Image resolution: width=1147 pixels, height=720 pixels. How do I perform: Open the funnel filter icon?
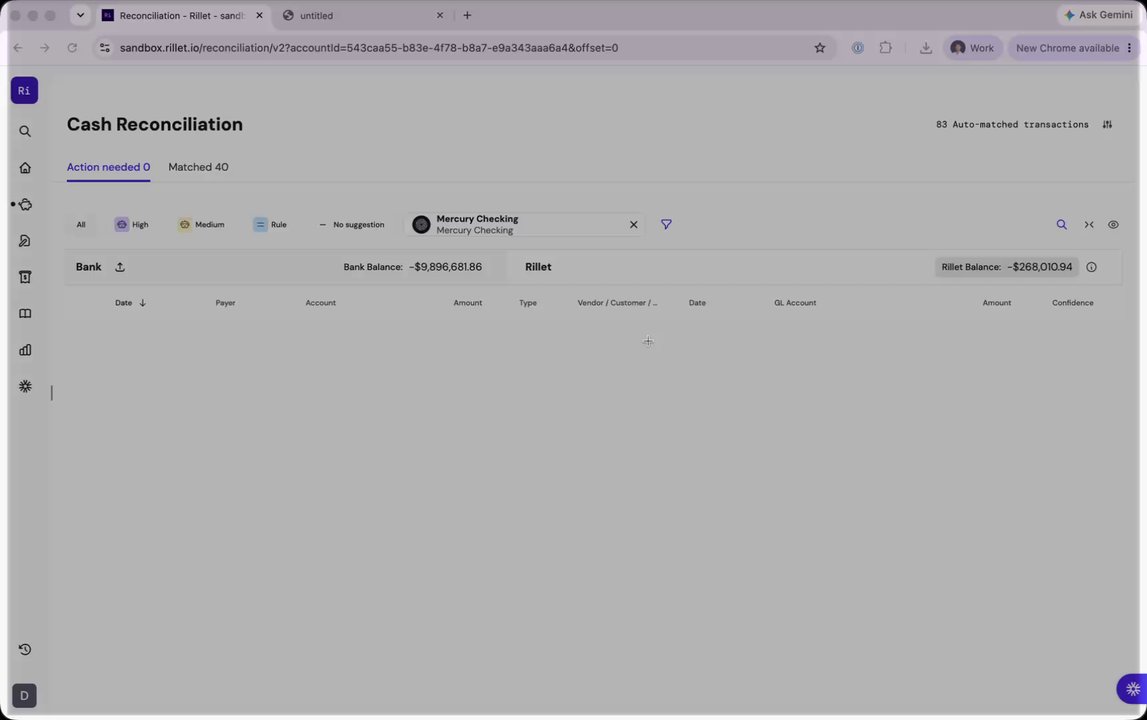[x=666, y=225]
